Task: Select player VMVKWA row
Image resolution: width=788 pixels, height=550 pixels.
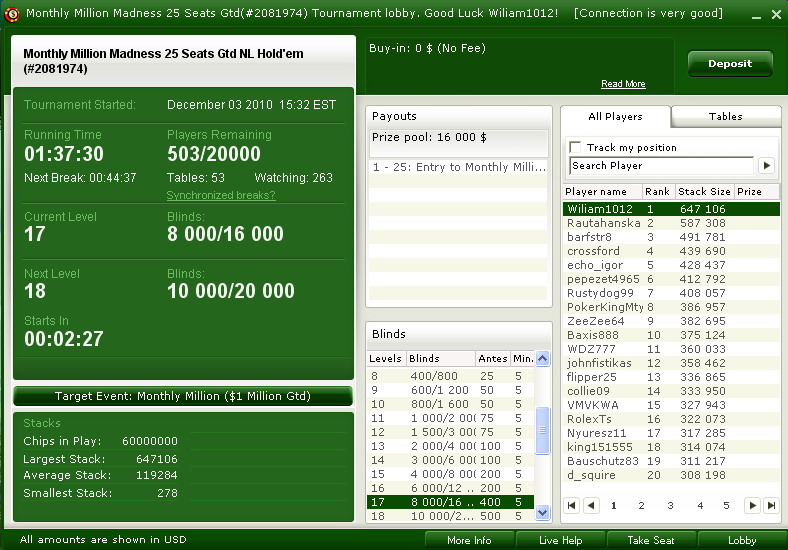Action: [x=671, y=405]
